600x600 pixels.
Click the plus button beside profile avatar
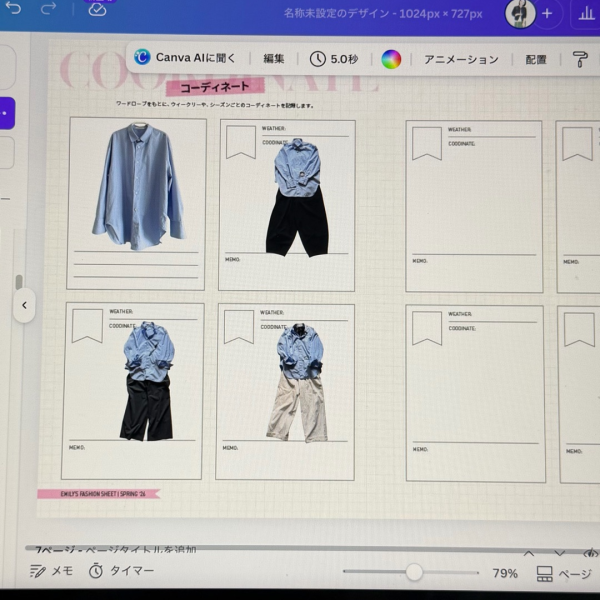pyautogui.click(x=547, y=14)
